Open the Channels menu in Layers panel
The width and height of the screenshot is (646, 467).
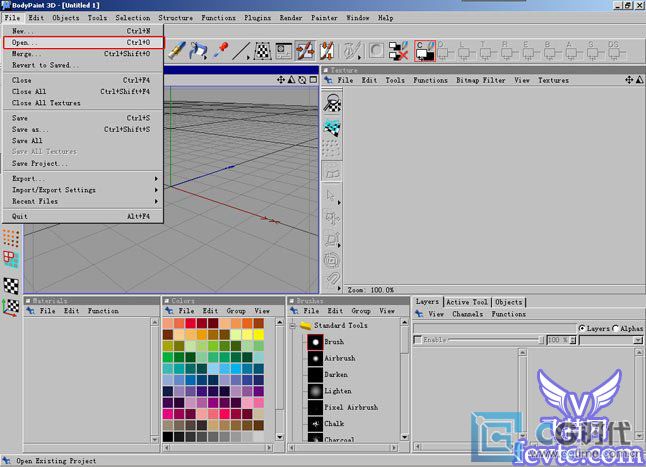[468, 314]
